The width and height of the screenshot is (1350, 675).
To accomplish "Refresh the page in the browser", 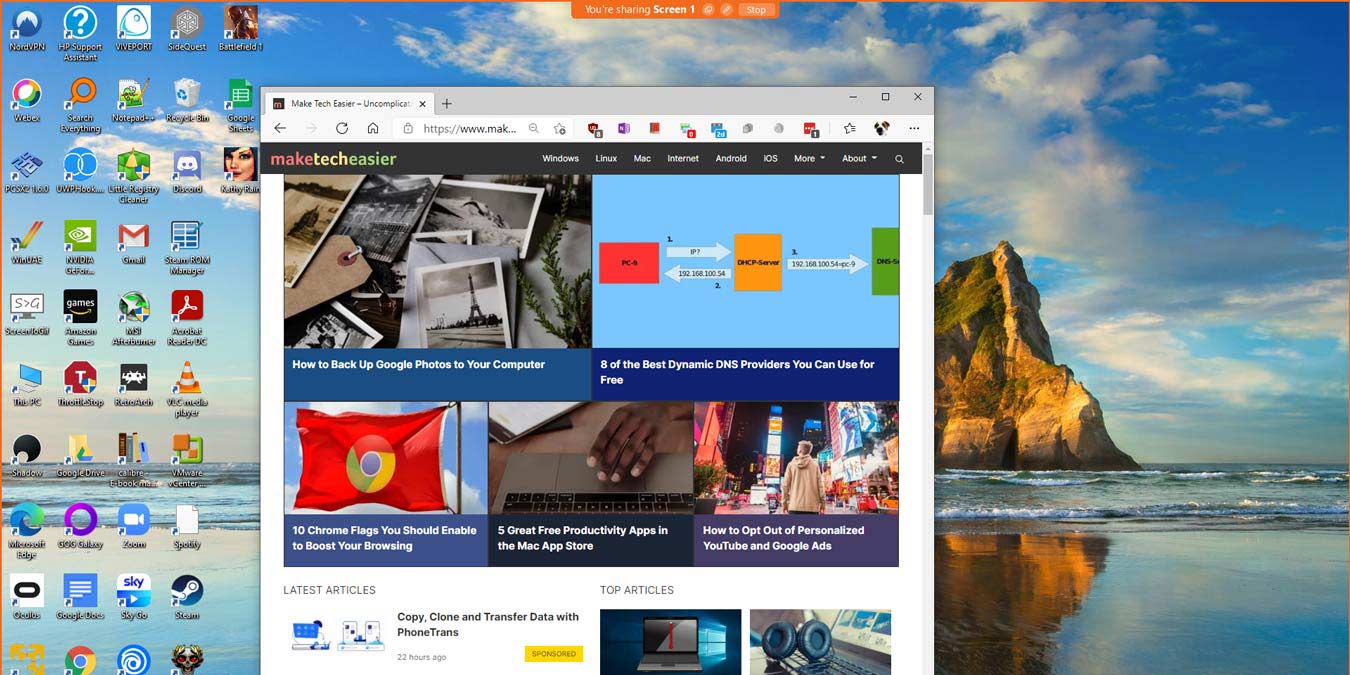I will click(x=342, y=128).
